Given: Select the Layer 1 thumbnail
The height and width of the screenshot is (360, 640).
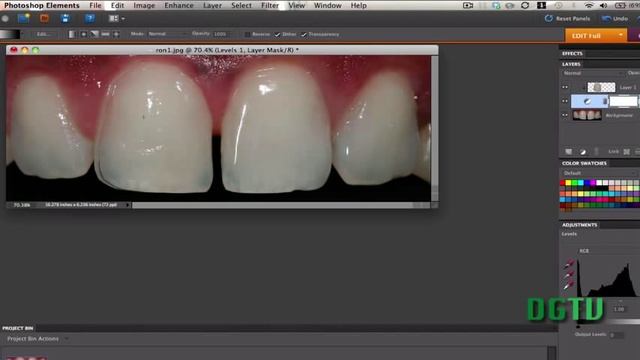Looking at the screenshot, I should [601, 87].
